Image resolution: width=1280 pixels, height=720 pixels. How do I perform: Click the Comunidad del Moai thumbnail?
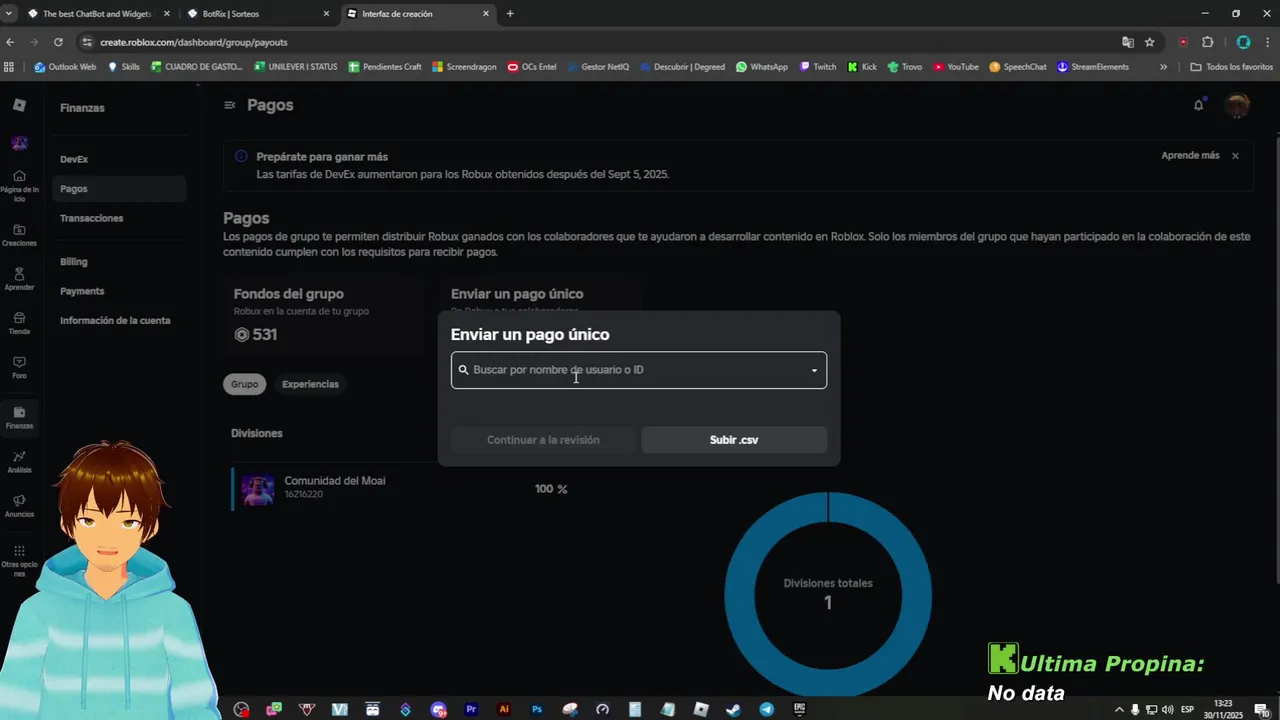coord(258,489)
